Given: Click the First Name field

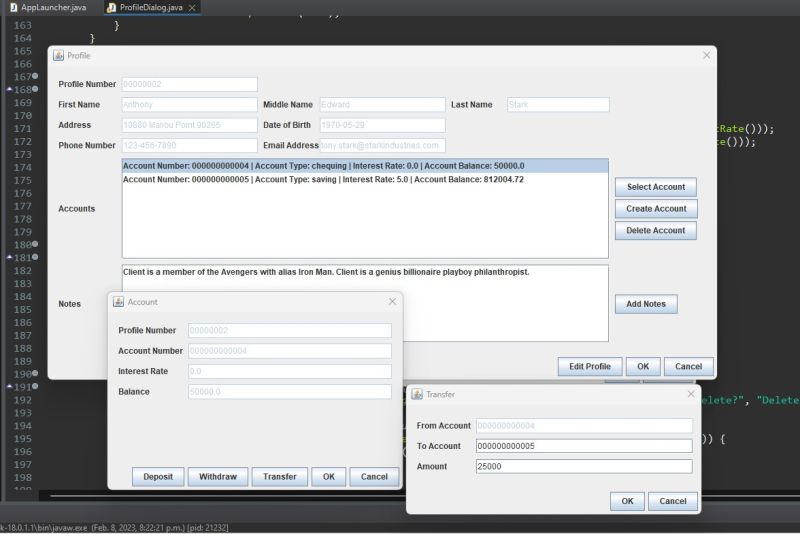Looking at the screenshot, I should (x=189, y=105).
